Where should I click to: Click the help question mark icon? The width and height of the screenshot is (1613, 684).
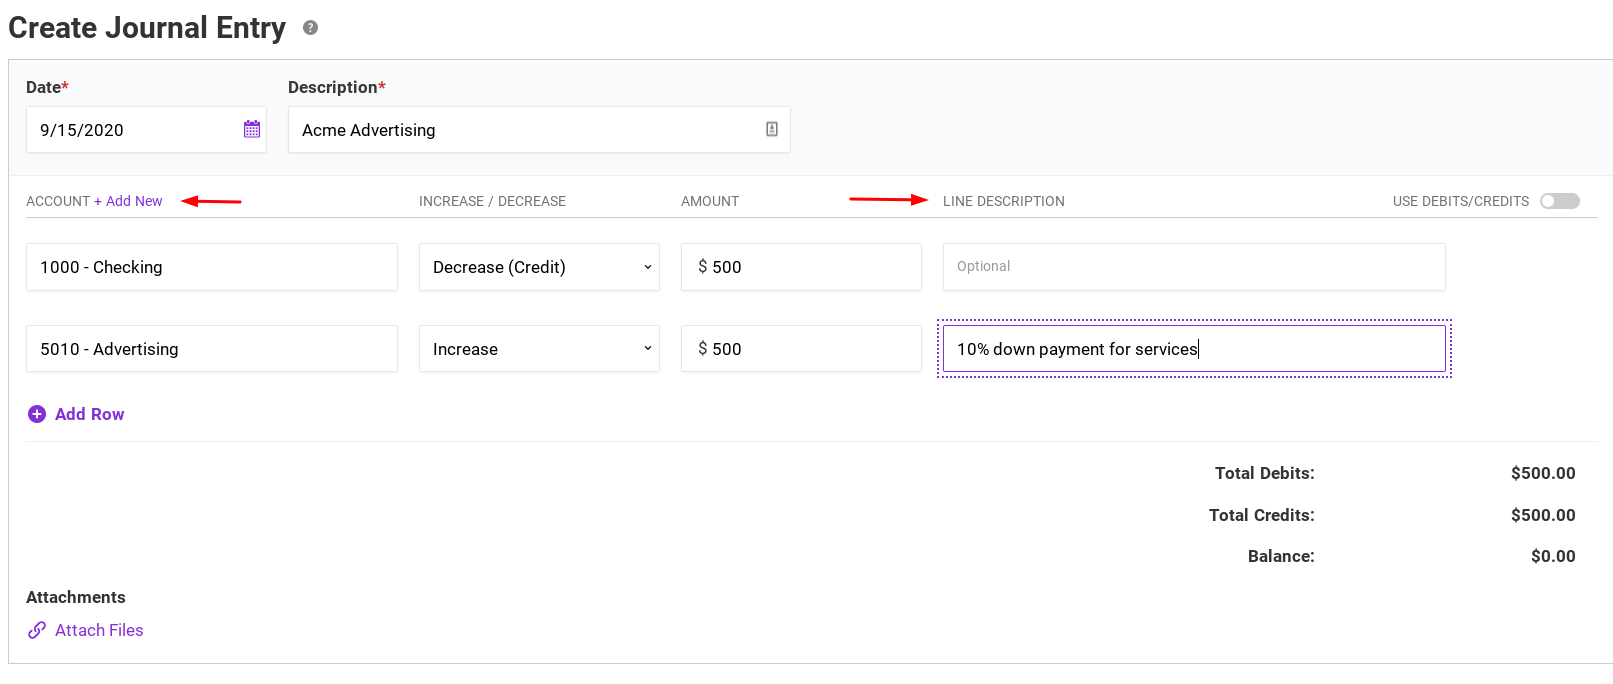[x=311, y=28]
